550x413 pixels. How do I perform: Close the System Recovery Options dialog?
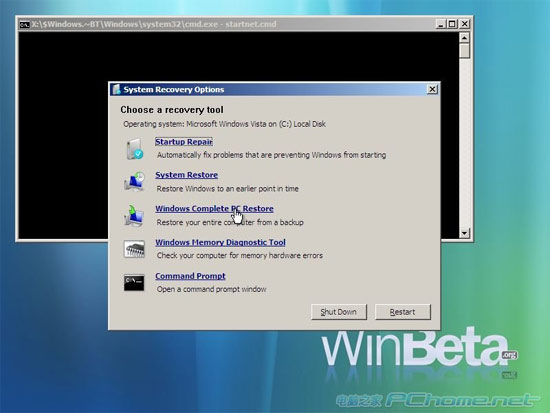pos(432,89)
